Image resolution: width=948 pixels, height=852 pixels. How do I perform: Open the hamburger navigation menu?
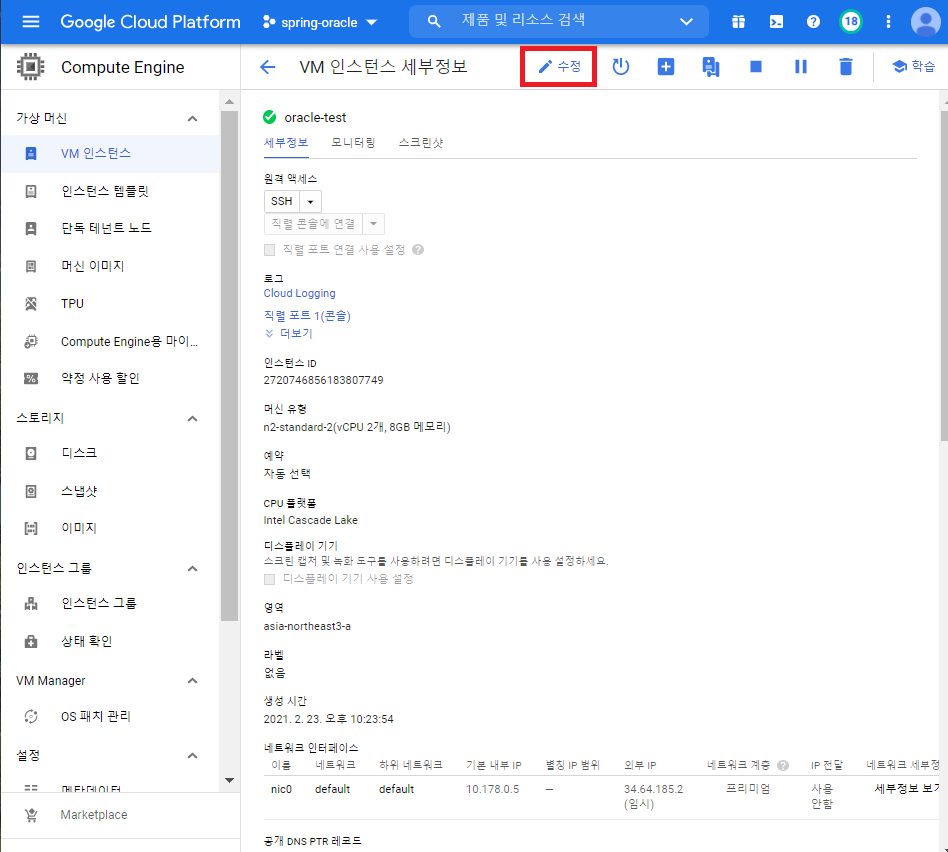coord(31,22)
